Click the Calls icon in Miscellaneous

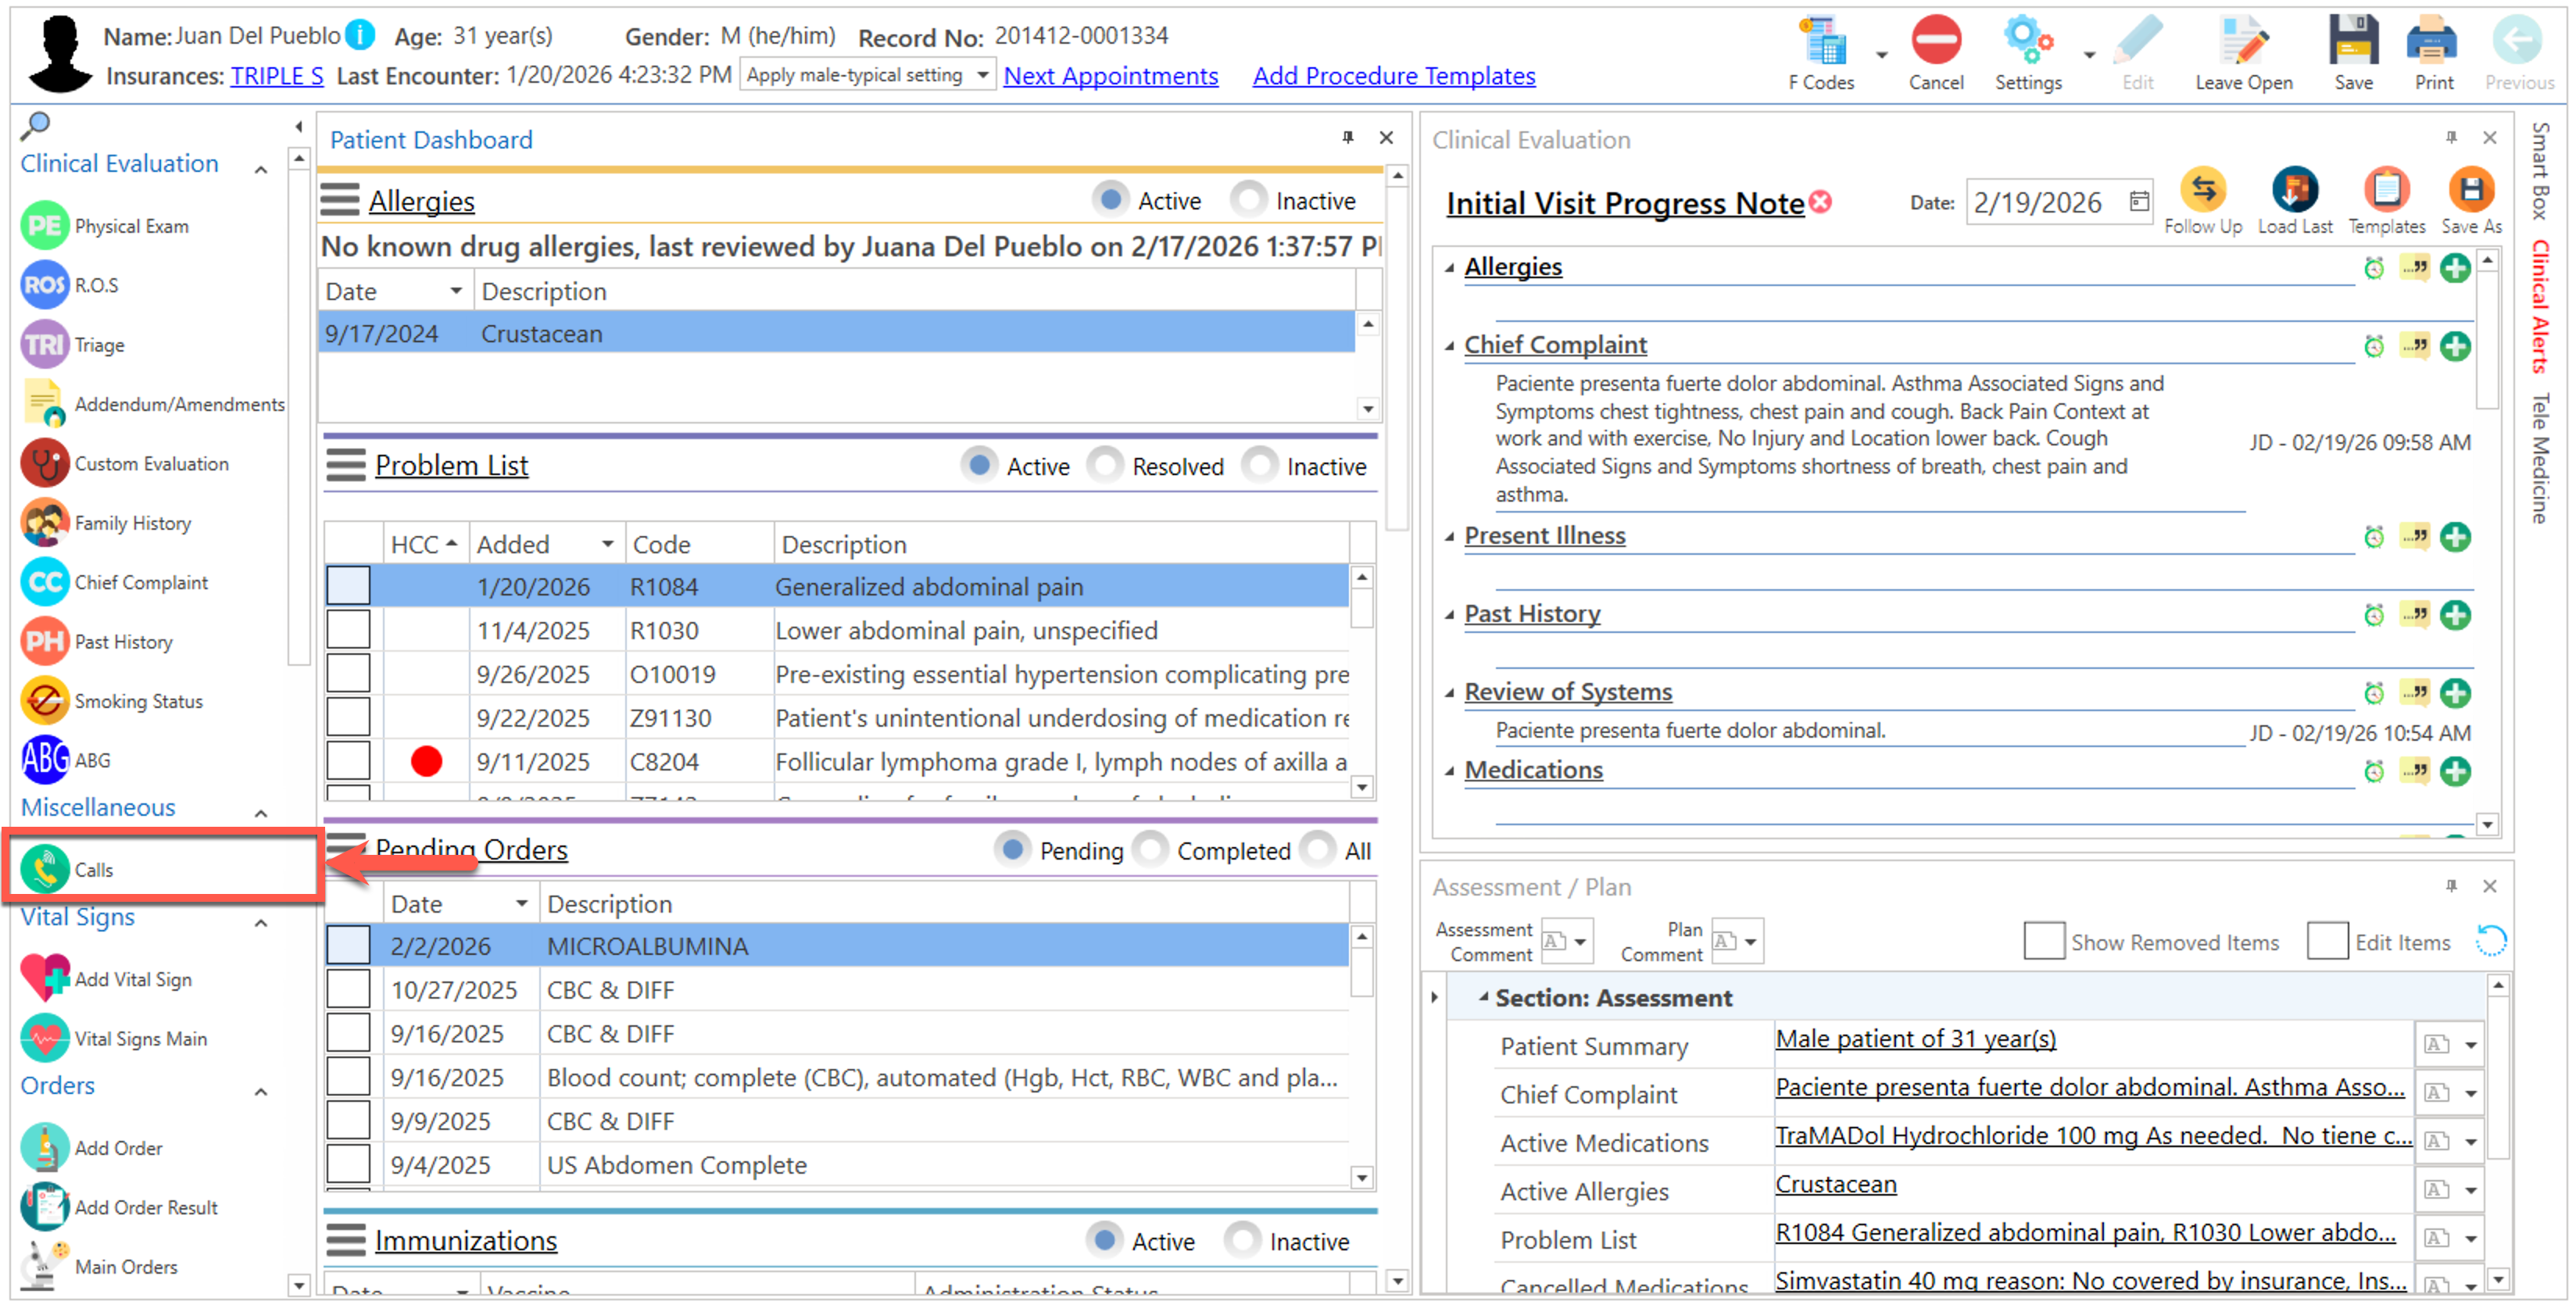pos(45,869)
